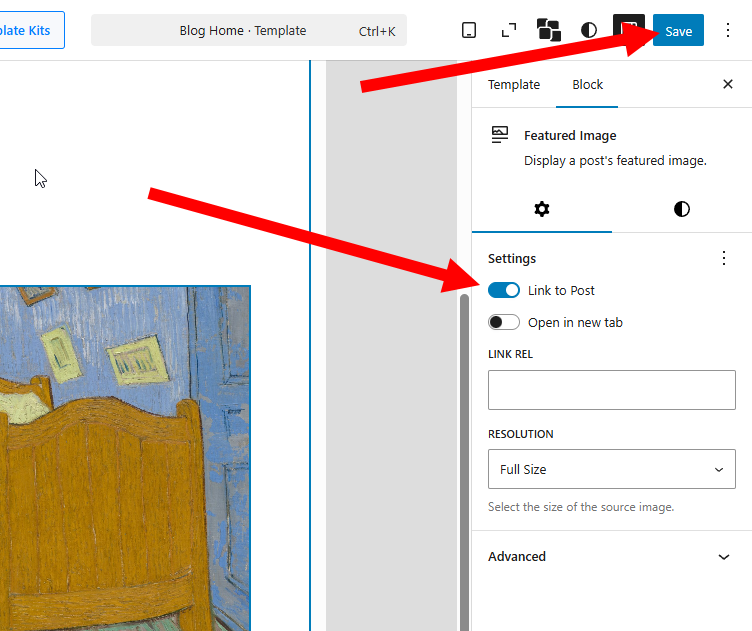This screenshot has width=752, height=631.
Task: Click the 'Ctrl+K' shortcut hint
Action: (377, 32)
